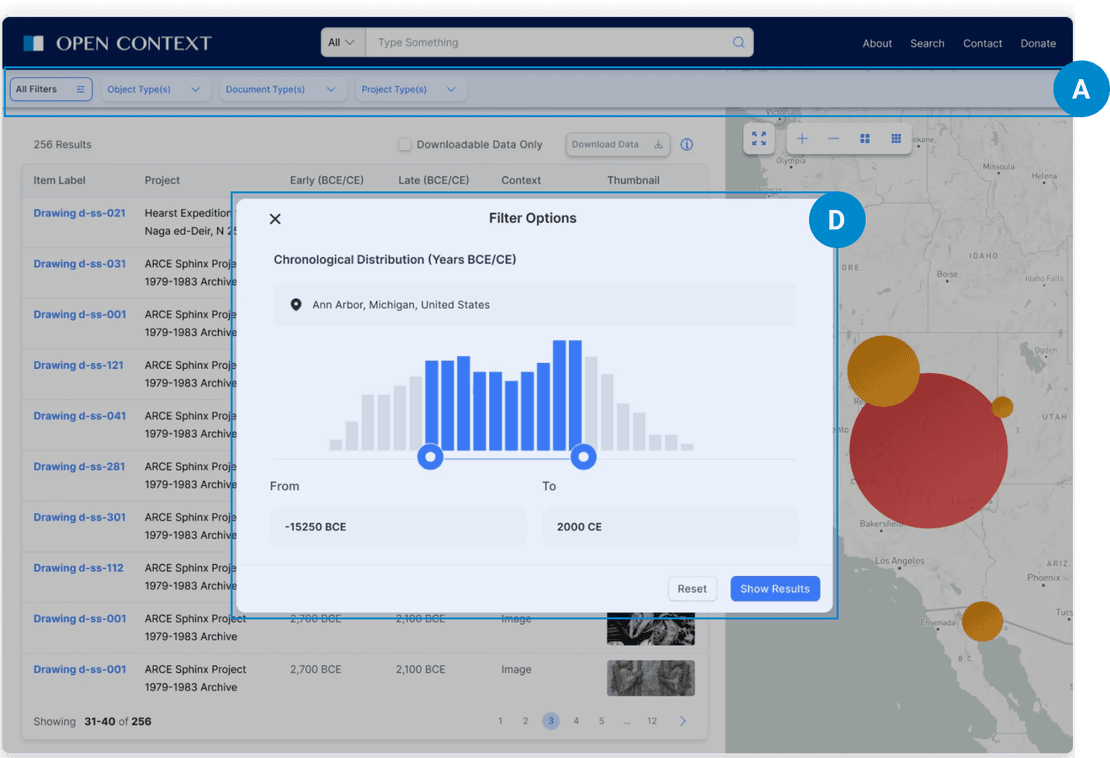Open the Drawing d-ss-041 link
1110x758 pixels.
coord(79,416)
